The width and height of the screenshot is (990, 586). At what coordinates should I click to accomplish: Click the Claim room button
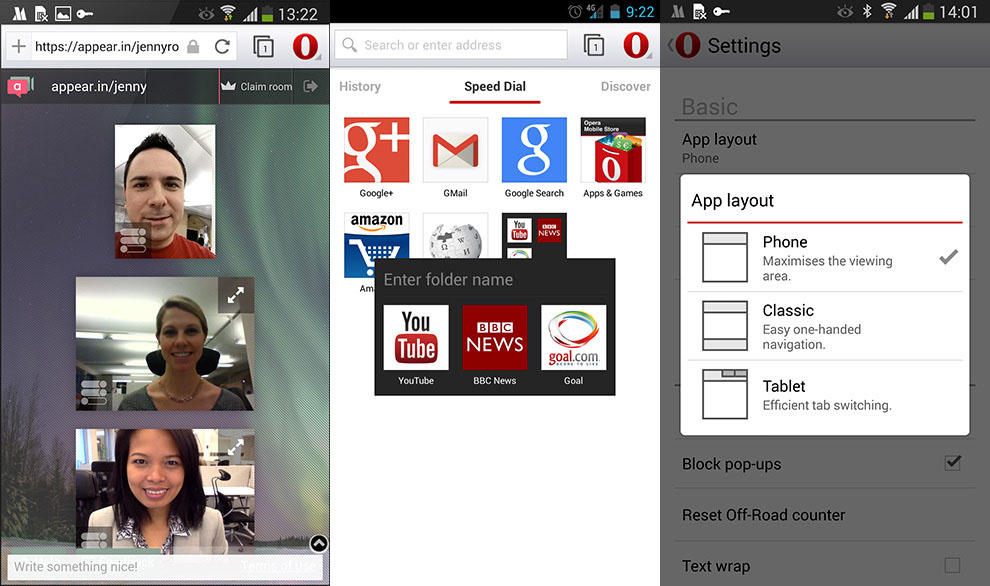click(x=256, y=87)
